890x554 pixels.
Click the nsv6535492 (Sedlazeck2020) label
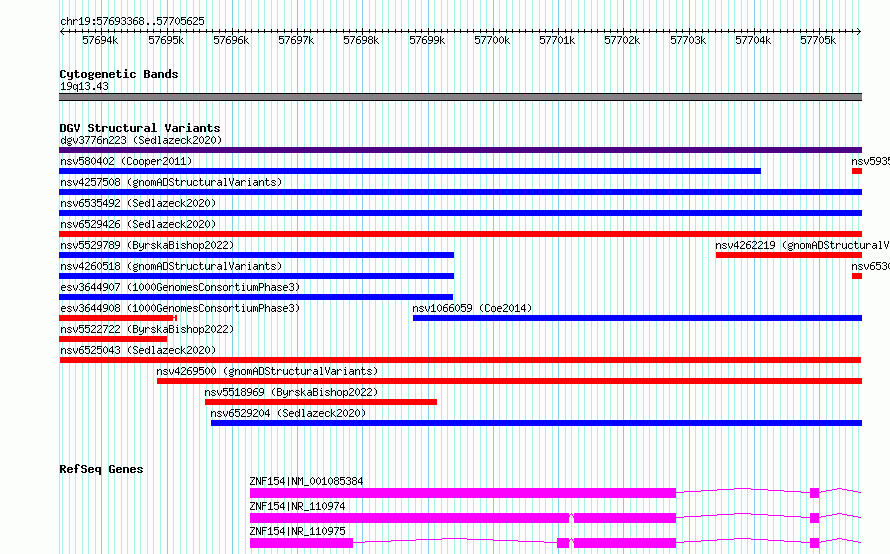point(138,203)
